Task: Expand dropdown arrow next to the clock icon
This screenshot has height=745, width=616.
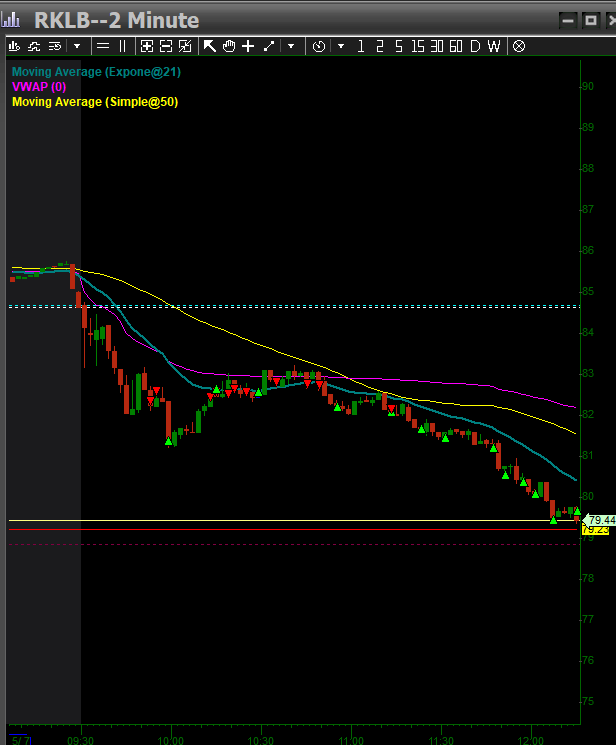Action: tap(341, 46)
